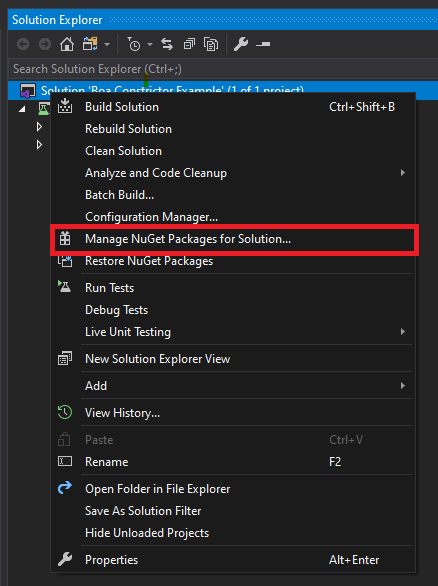Expand the first collapsed child tree node
The width and height of the screenshot is (438, 586).
pos(39,127)
